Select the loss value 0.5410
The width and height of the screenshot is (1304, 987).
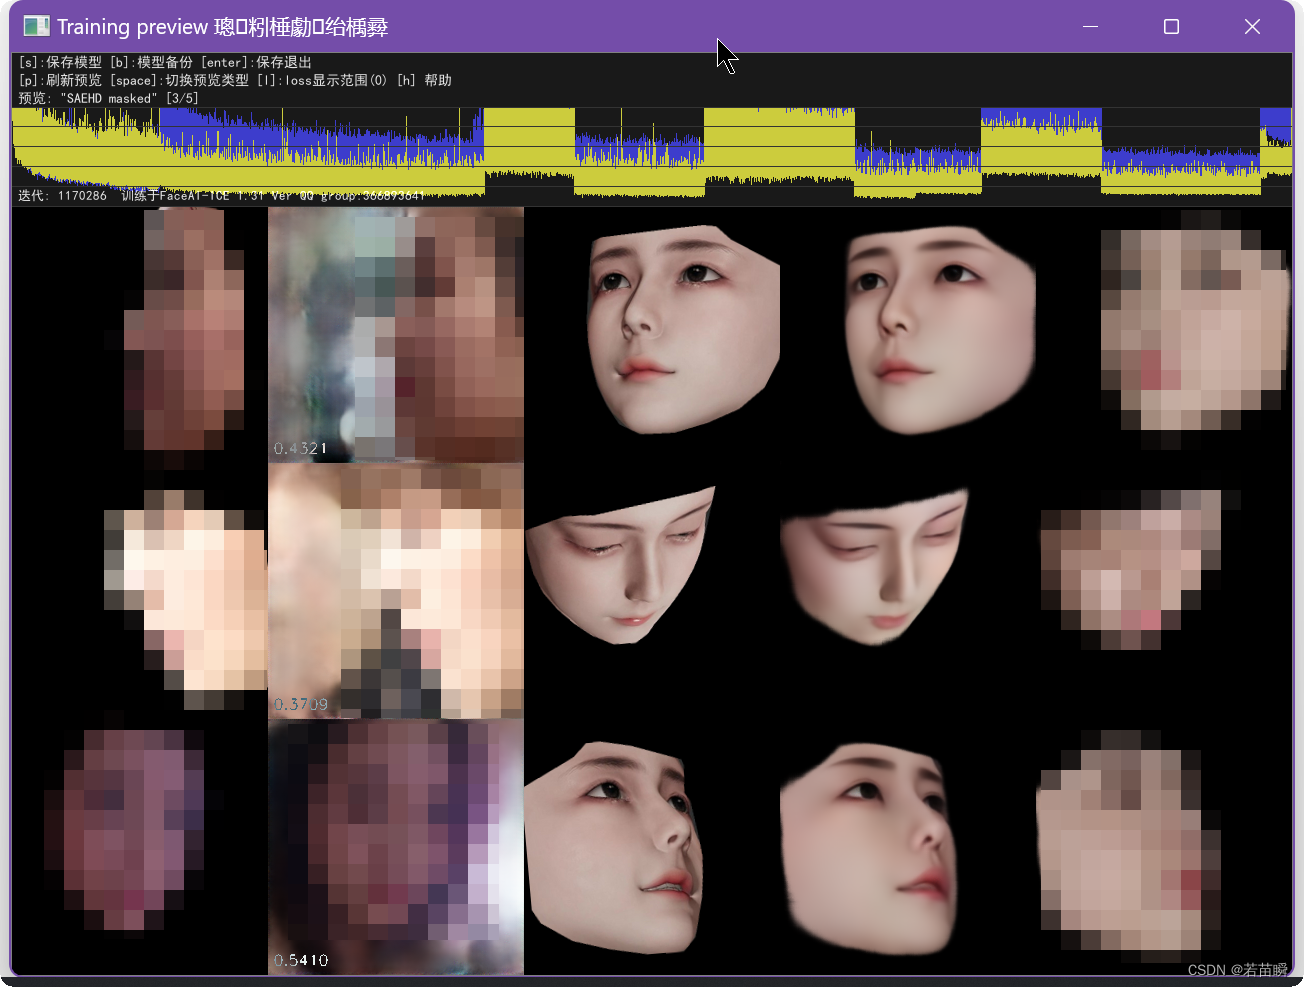pos(300,960)
